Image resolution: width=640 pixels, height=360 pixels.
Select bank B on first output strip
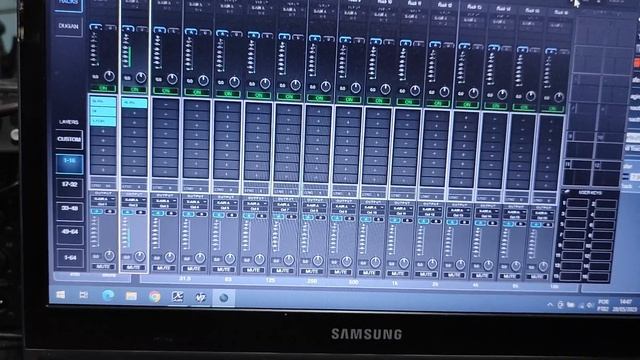(110, 212)
